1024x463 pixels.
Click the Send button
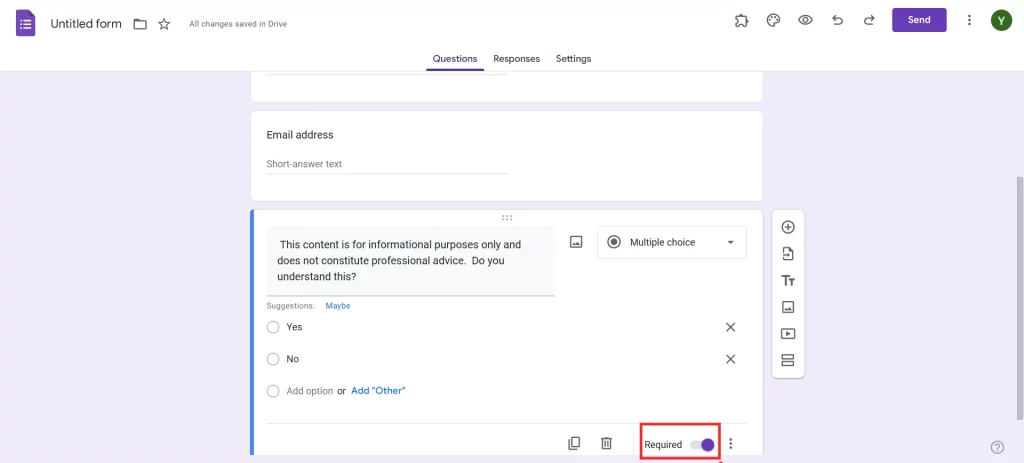pos(919,20)
